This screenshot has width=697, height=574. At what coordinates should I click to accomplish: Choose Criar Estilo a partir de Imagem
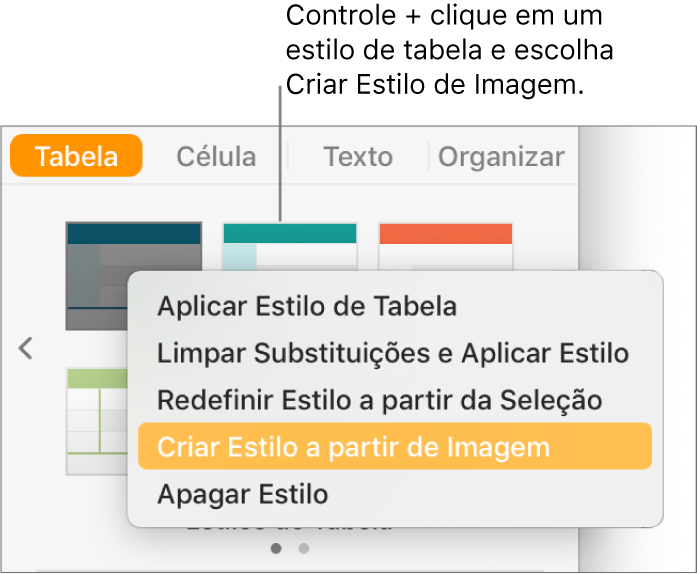(x=354, y=447)
